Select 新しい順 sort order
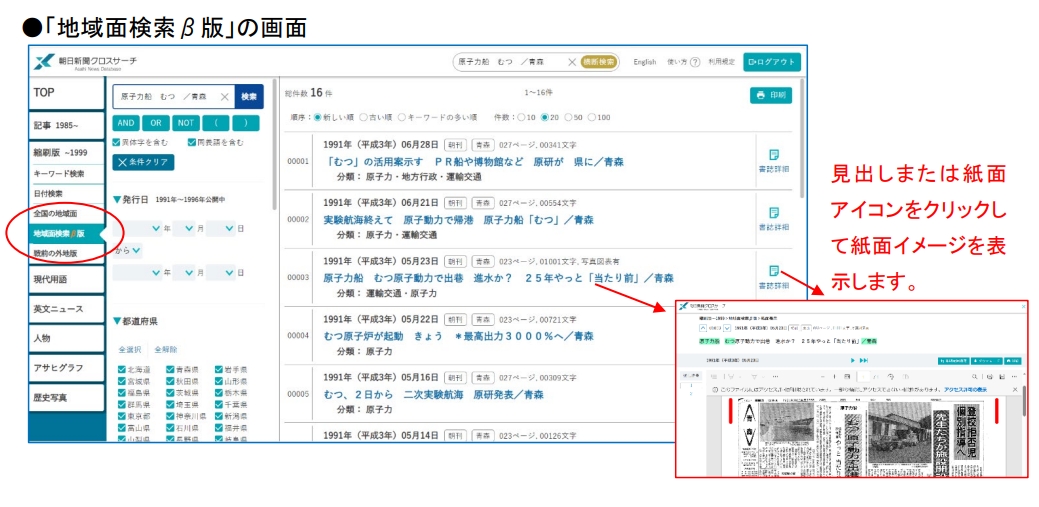Viewport: 1039px width, 507px height. [x=317, y=117]
